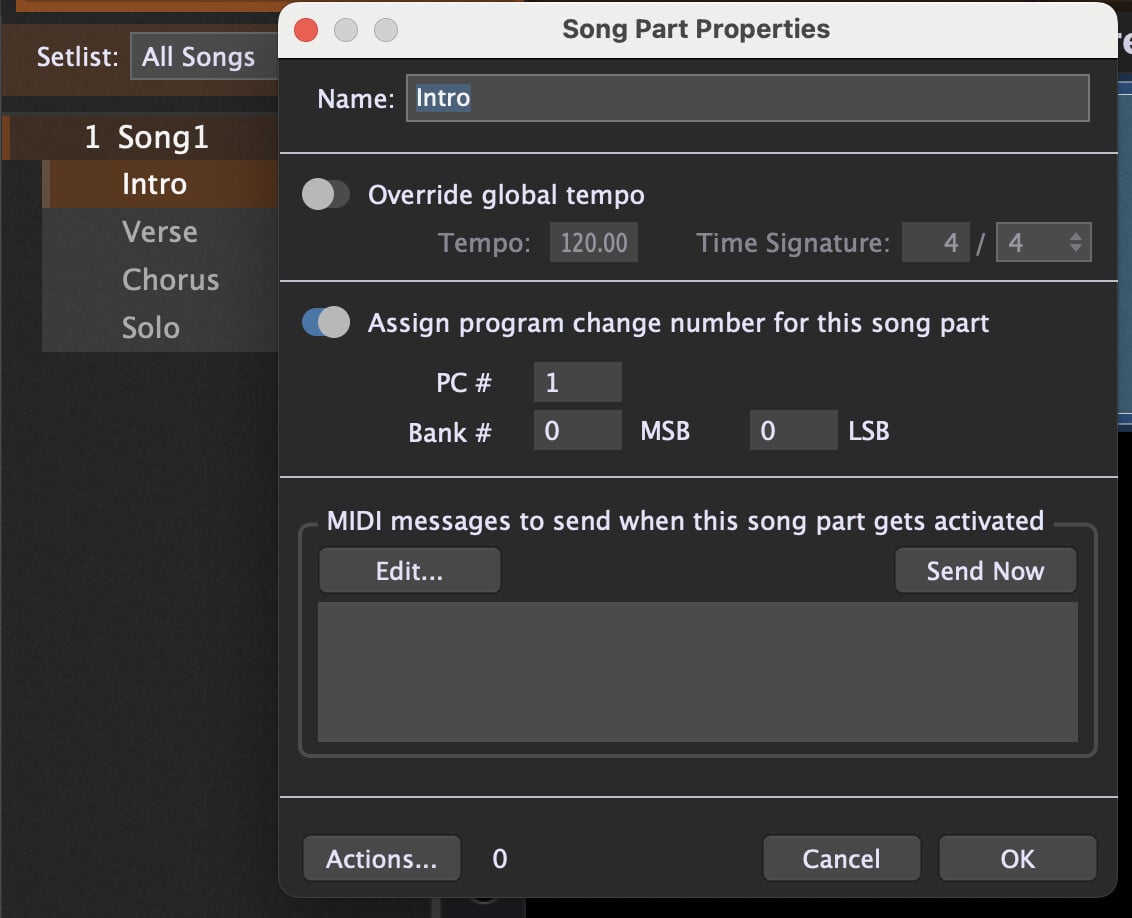Confirm dialog with OK button
The image size is (1132, 918).
(1017, 859)
